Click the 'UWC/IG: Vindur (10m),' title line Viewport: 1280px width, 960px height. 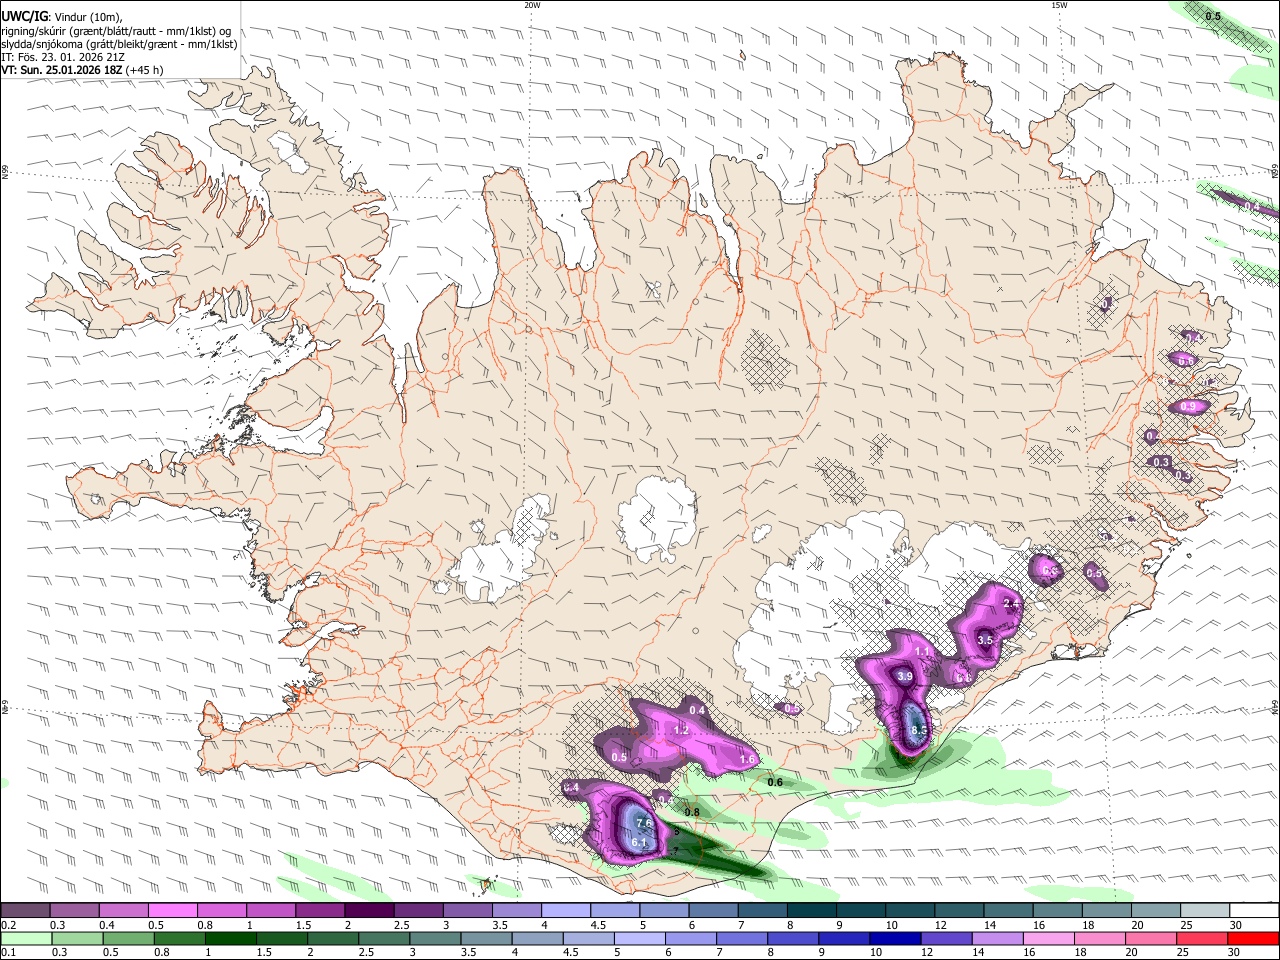coord(61,16)
